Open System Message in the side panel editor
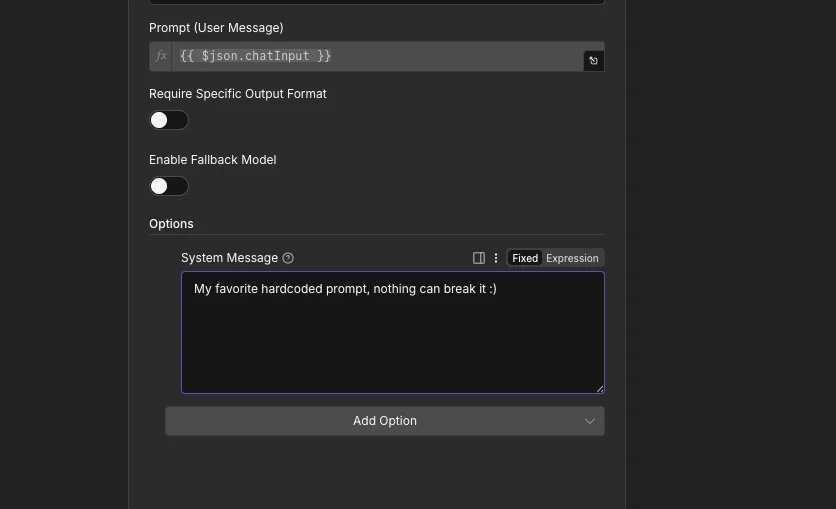Image resolution: width=836 pixels, height=509 pixels. click(x=479, y=258)
